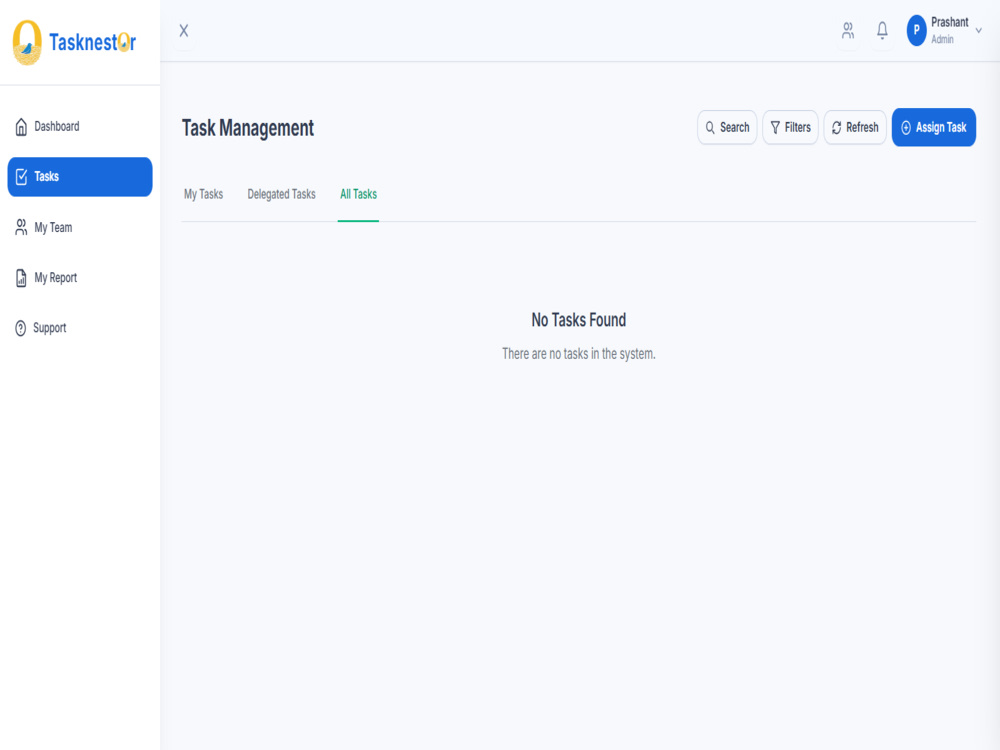
Task: Click the No Tasks Found message
Action: (x=578, y=320)
